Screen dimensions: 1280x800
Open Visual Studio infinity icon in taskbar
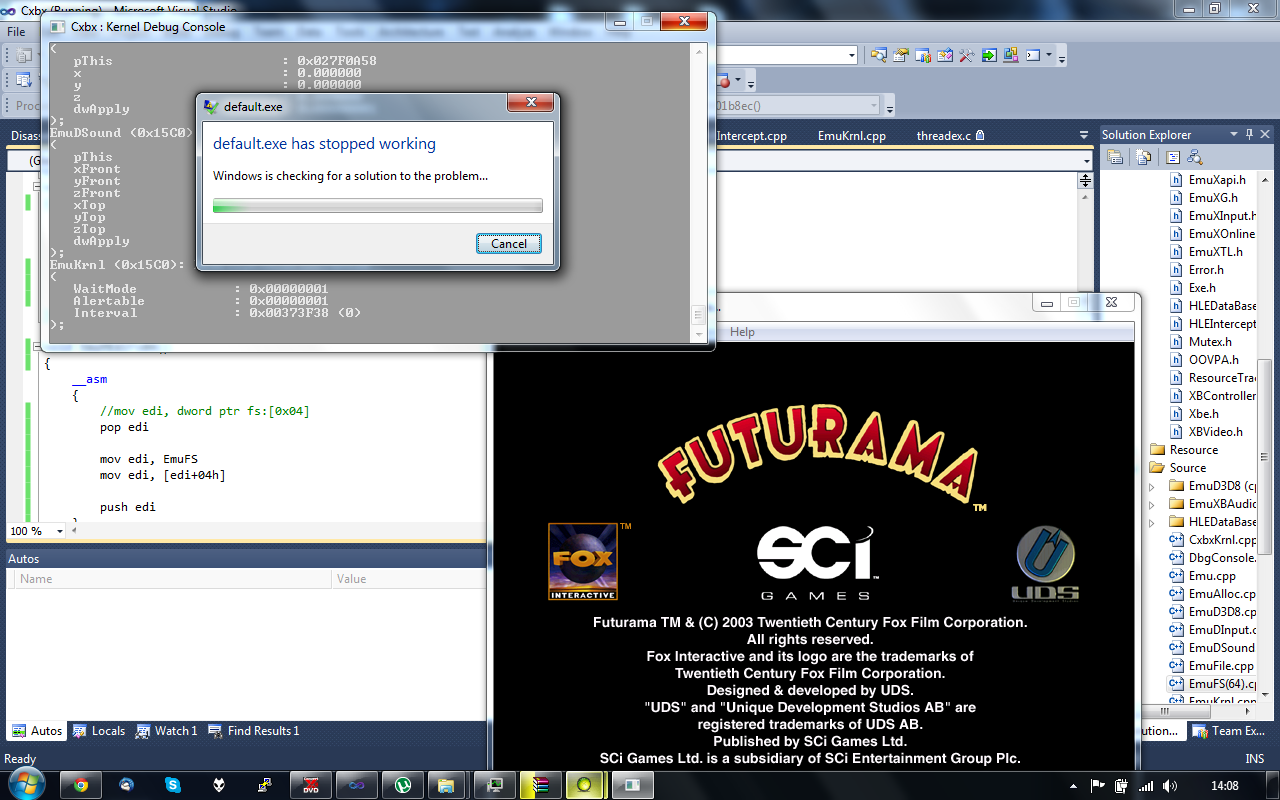pos(355,786)
